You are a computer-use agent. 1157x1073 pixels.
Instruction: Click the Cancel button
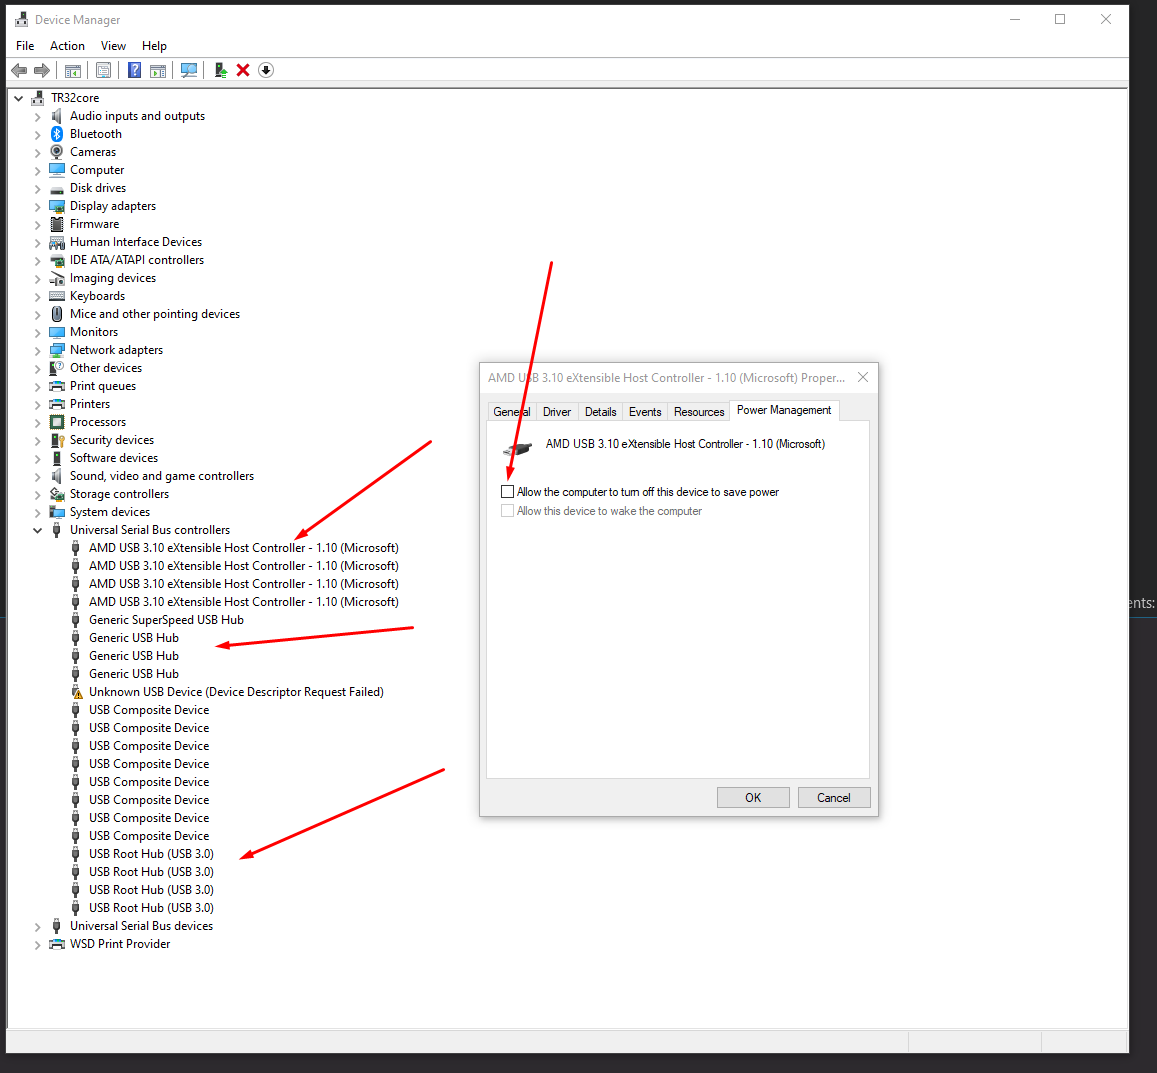833,798
